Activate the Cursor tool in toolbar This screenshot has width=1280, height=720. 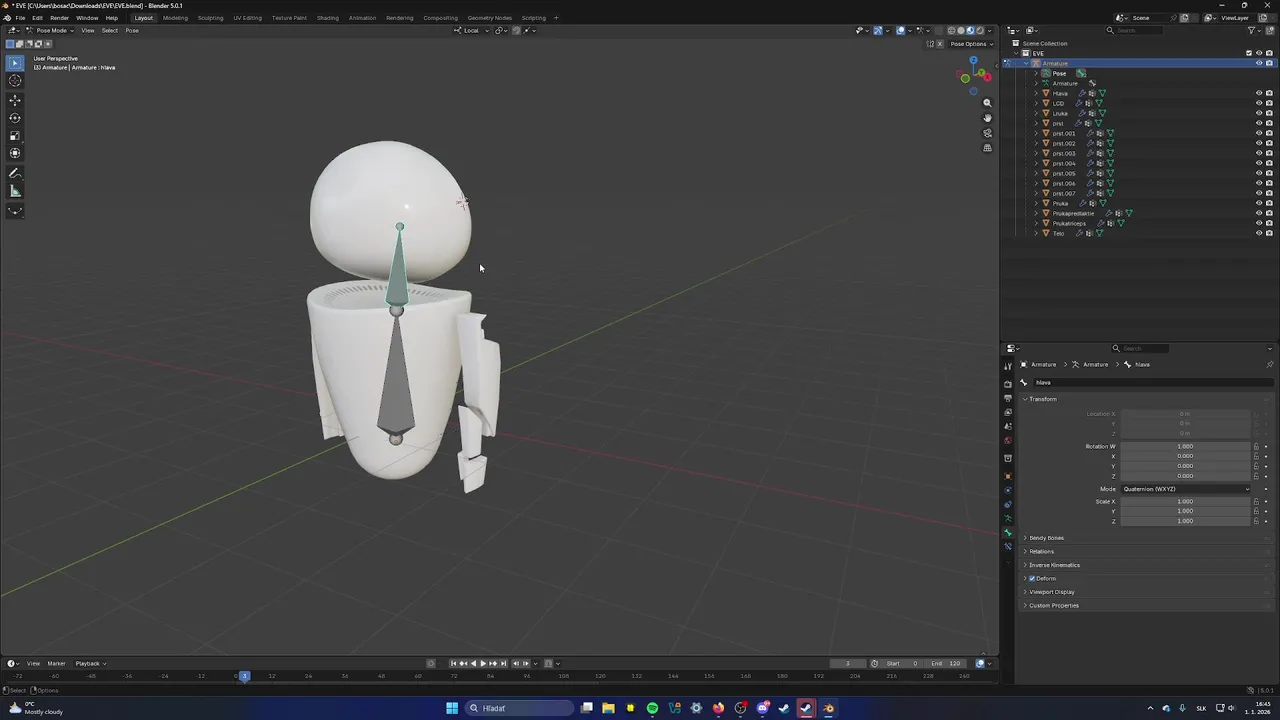(x=15, y=80)
